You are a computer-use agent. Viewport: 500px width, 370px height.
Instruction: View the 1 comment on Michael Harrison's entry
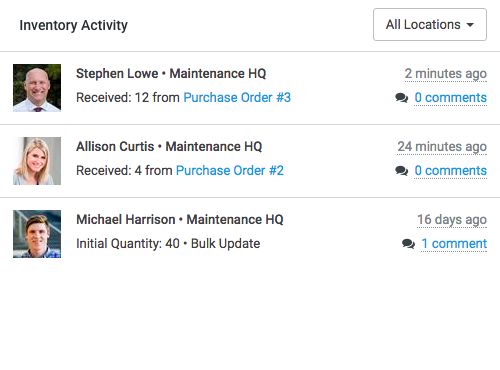coord(454,244)
